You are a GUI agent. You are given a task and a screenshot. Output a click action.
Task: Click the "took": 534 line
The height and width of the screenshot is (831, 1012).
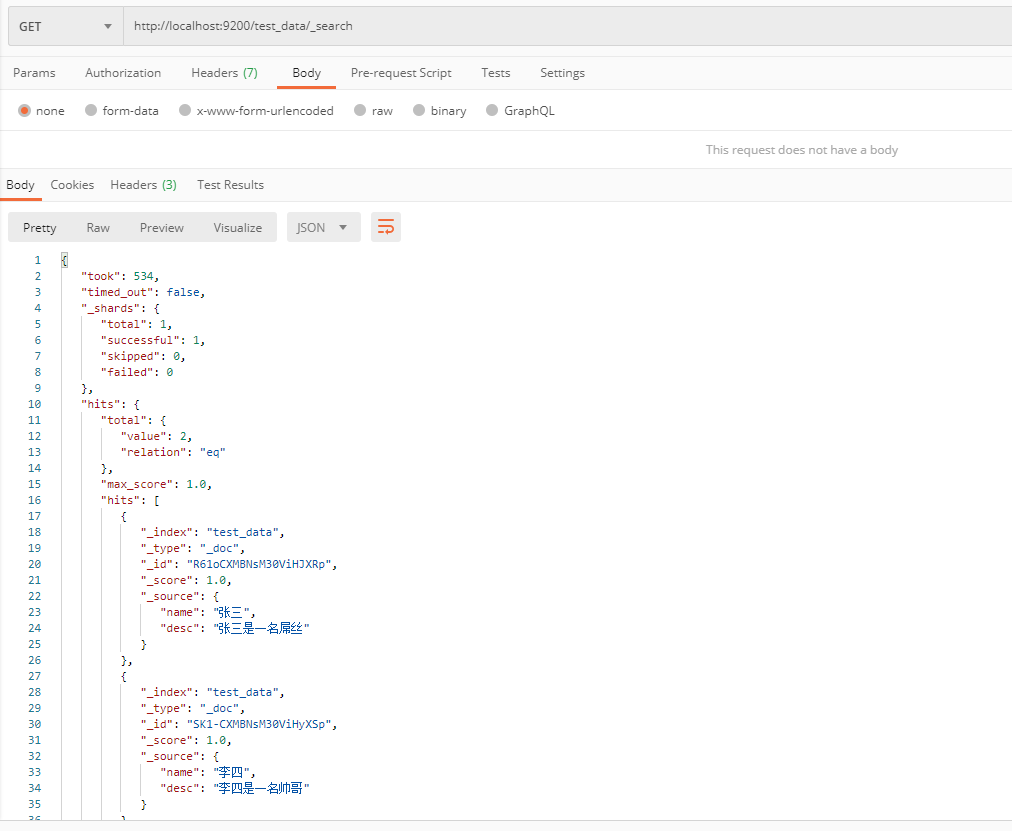click(120, 276)
